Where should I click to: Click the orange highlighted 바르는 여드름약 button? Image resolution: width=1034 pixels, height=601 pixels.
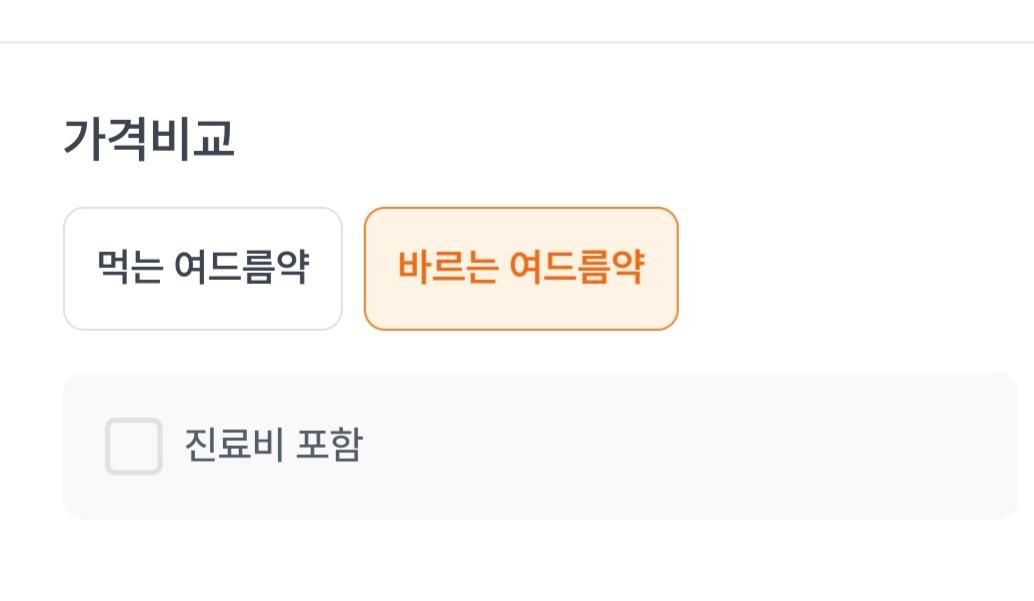(521, 269)
